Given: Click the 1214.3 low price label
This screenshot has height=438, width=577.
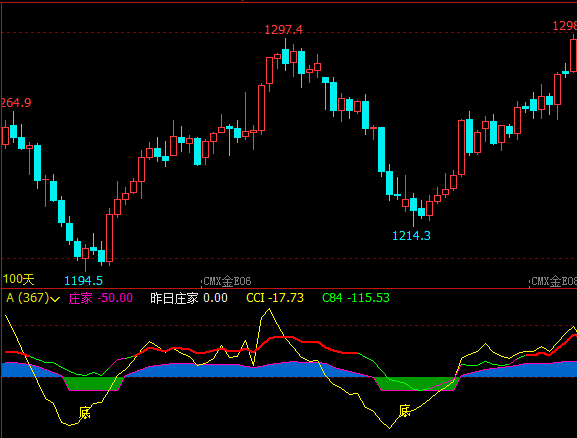Looking at the screenshot, I should [x=411, y=236].
